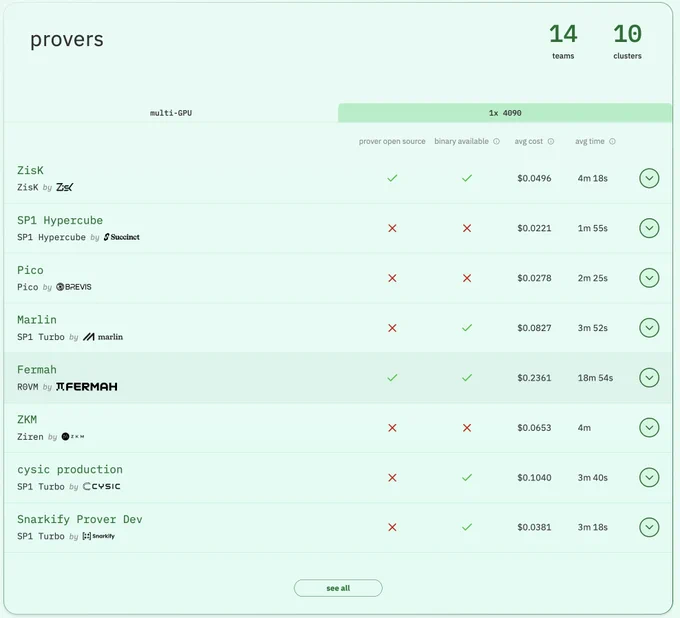
Task: Click SP1 Hypercube open source red cross
Action: [392, 228]
